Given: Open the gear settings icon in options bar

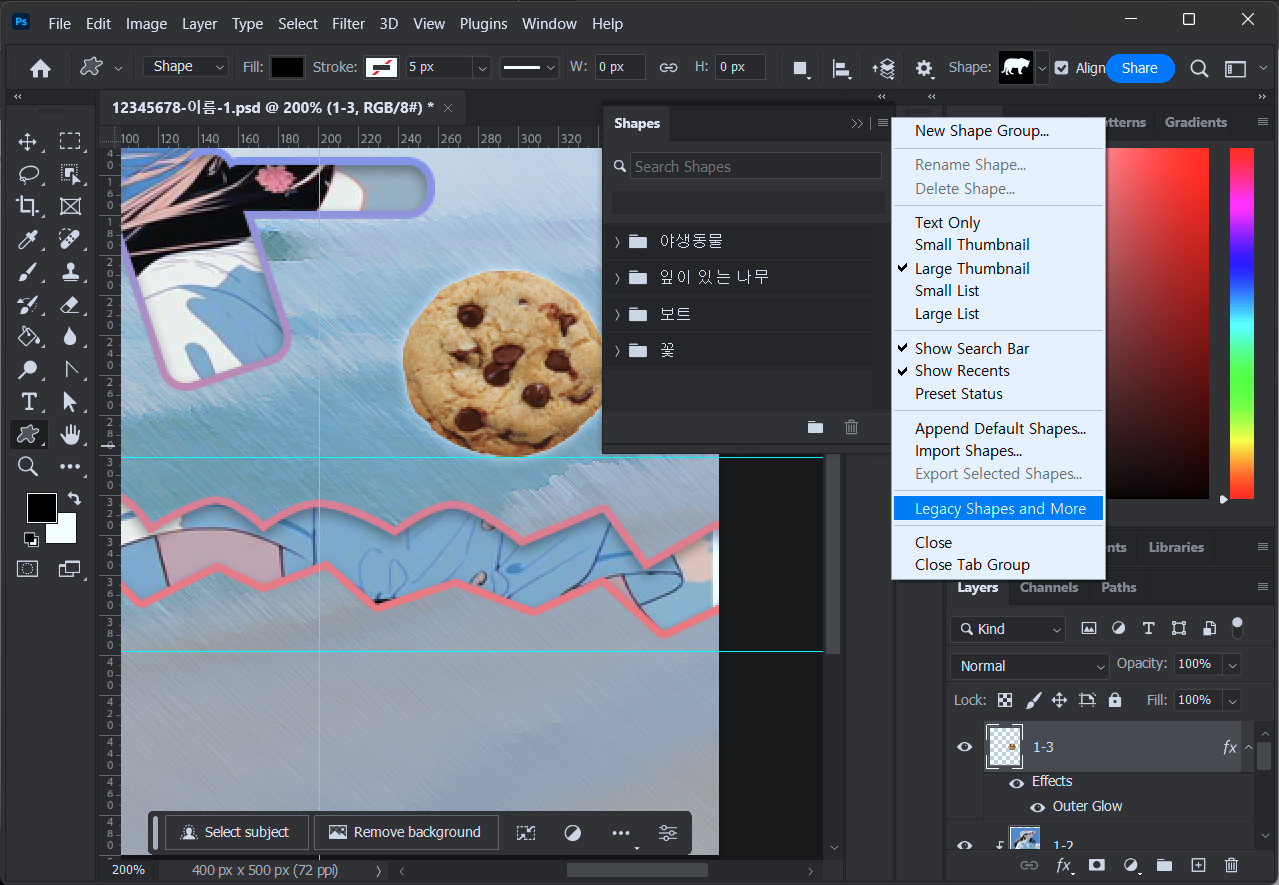Looking at the screenshot, I should pyautogui.click(x=924, y=68).
